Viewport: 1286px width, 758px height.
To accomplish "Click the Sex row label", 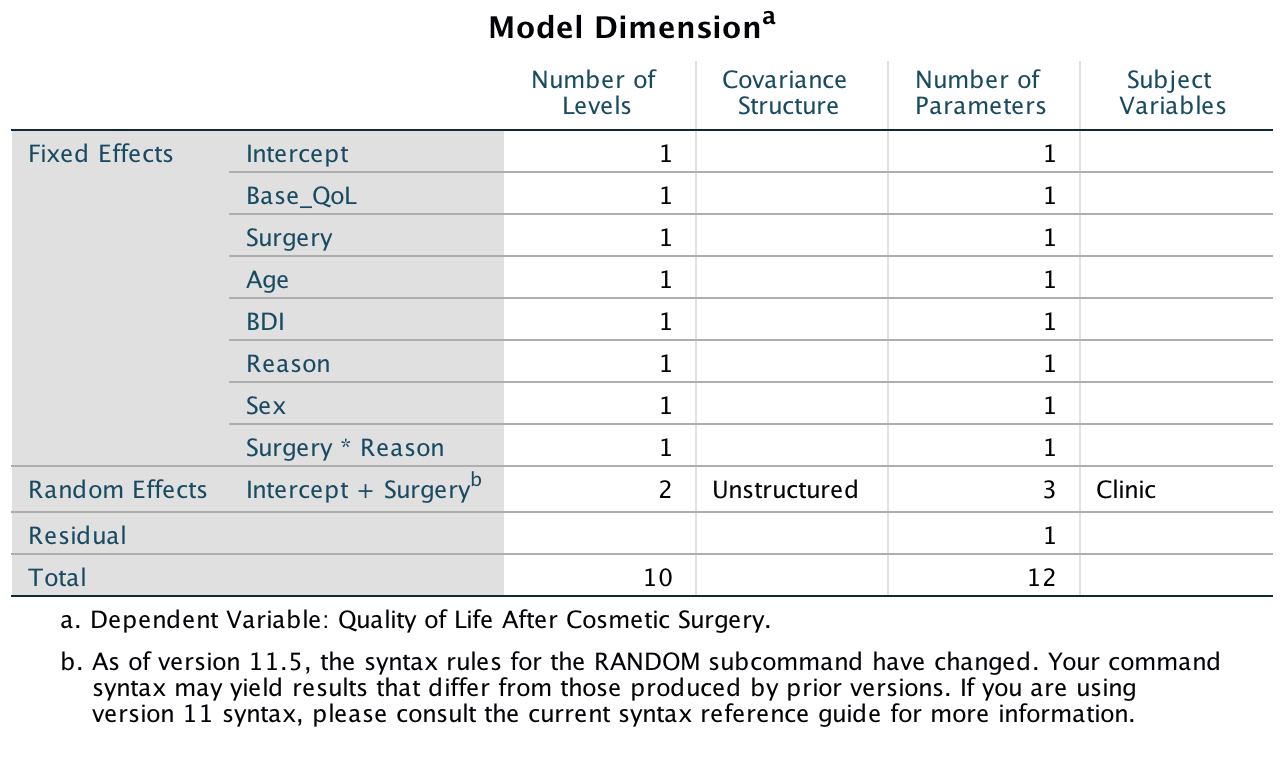I will [266, 406].
